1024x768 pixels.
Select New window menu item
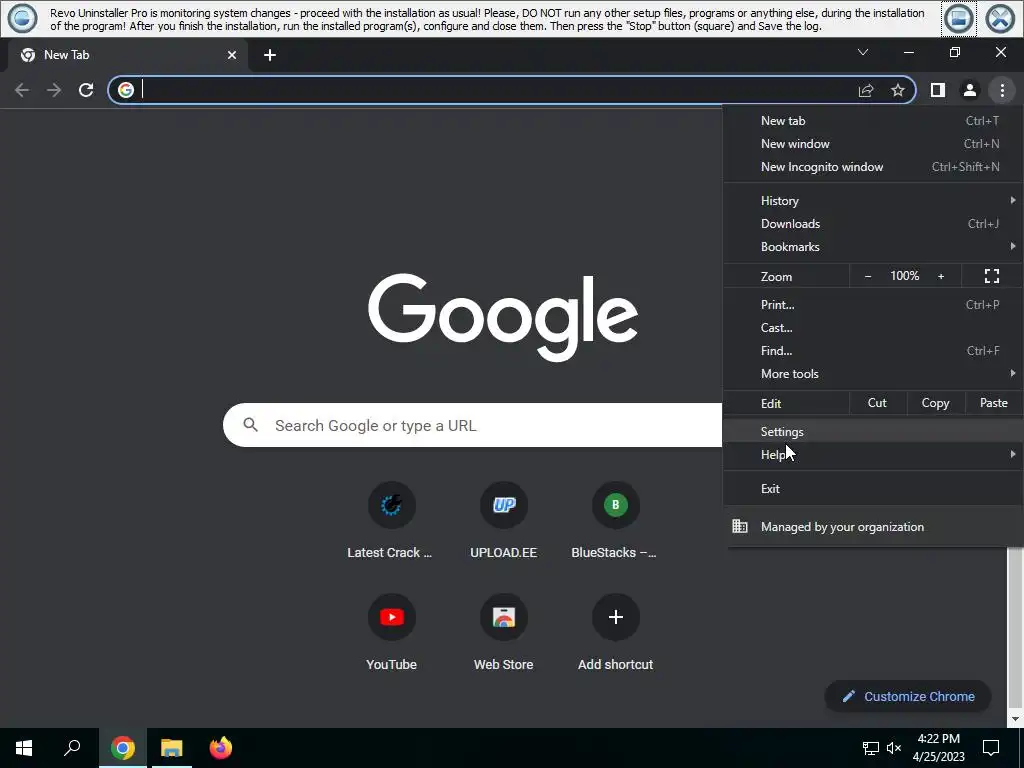(x=873, y=144)
